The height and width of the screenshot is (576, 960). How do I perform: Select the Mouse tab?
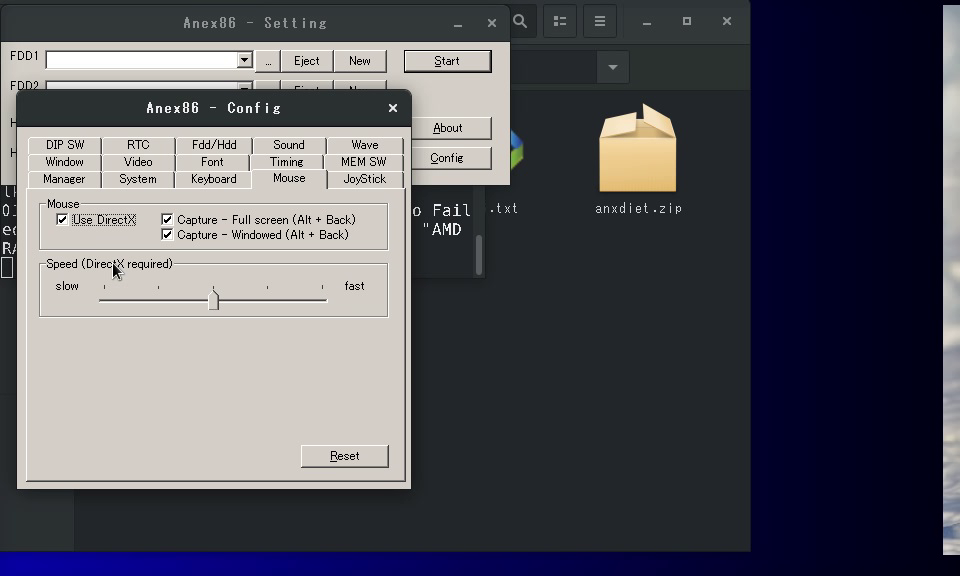click(x=289, y=178)
